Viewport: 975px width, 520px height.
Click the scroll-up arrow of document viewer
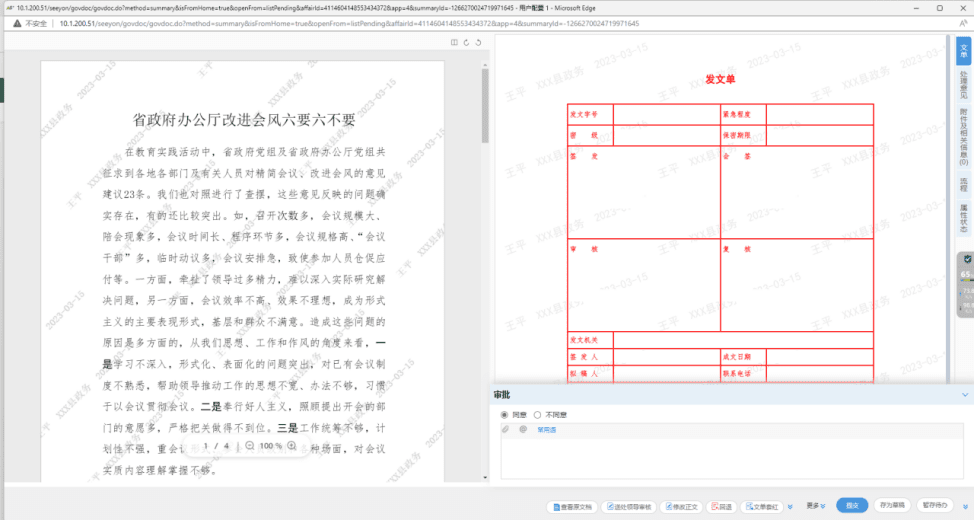click(485, 65)
